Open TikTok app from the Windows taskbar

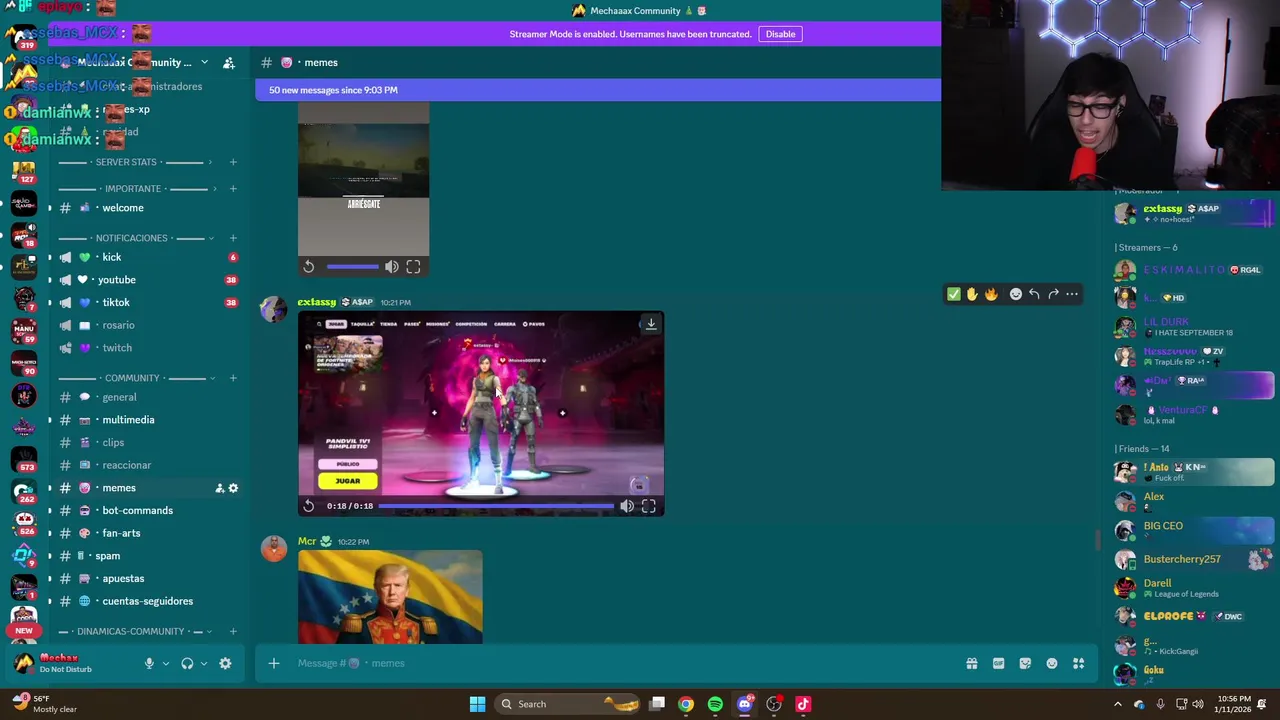tap(803, 704)
